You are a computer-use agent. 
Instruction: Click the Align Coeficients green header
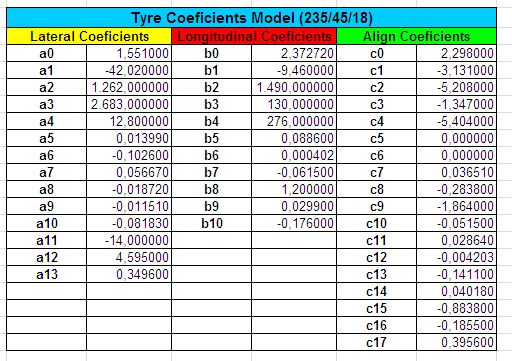[x=417, y=36]
